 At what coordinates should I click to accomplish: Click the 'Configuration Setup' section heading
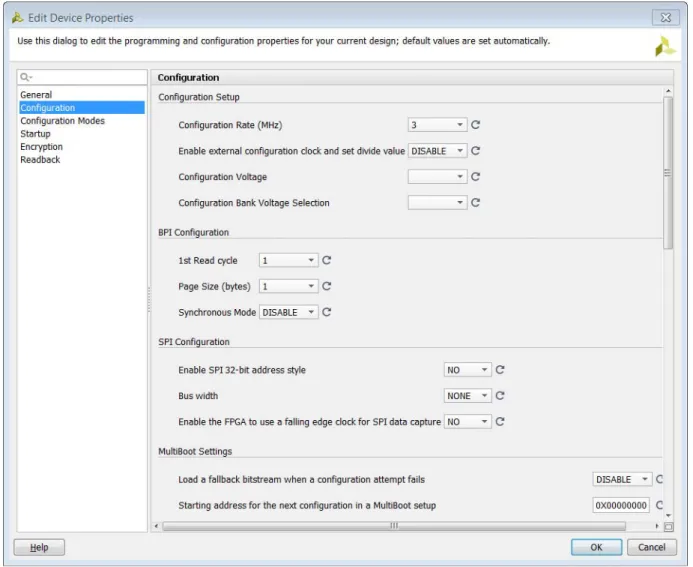point(199,97)
